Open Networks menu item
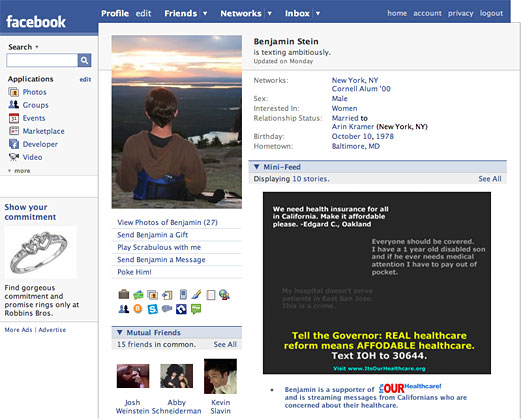This screenshot has height=420, width=525. 241,13
